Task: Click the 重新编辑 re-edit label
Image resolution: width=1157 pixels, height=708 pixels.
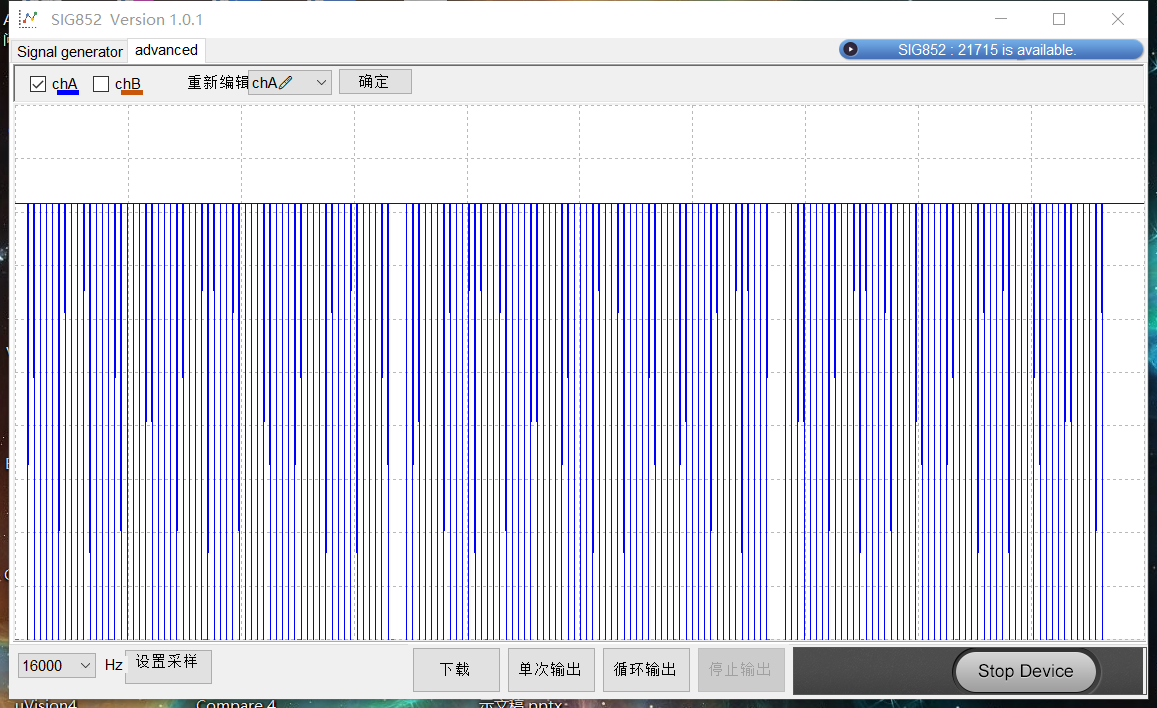Action: pyautogui.click(x=218, y=83)
